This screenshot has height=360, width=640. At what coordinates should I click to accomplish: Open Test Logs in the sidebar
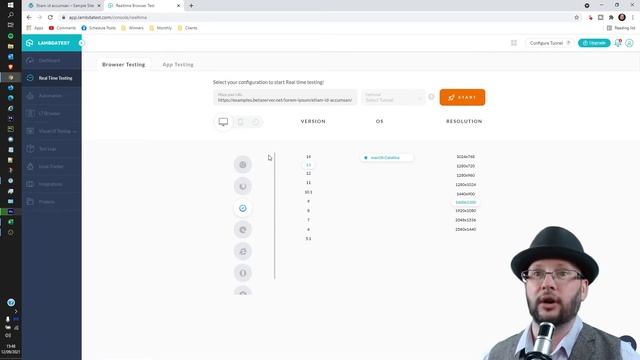pyautogui.click(x=51, y=149)
